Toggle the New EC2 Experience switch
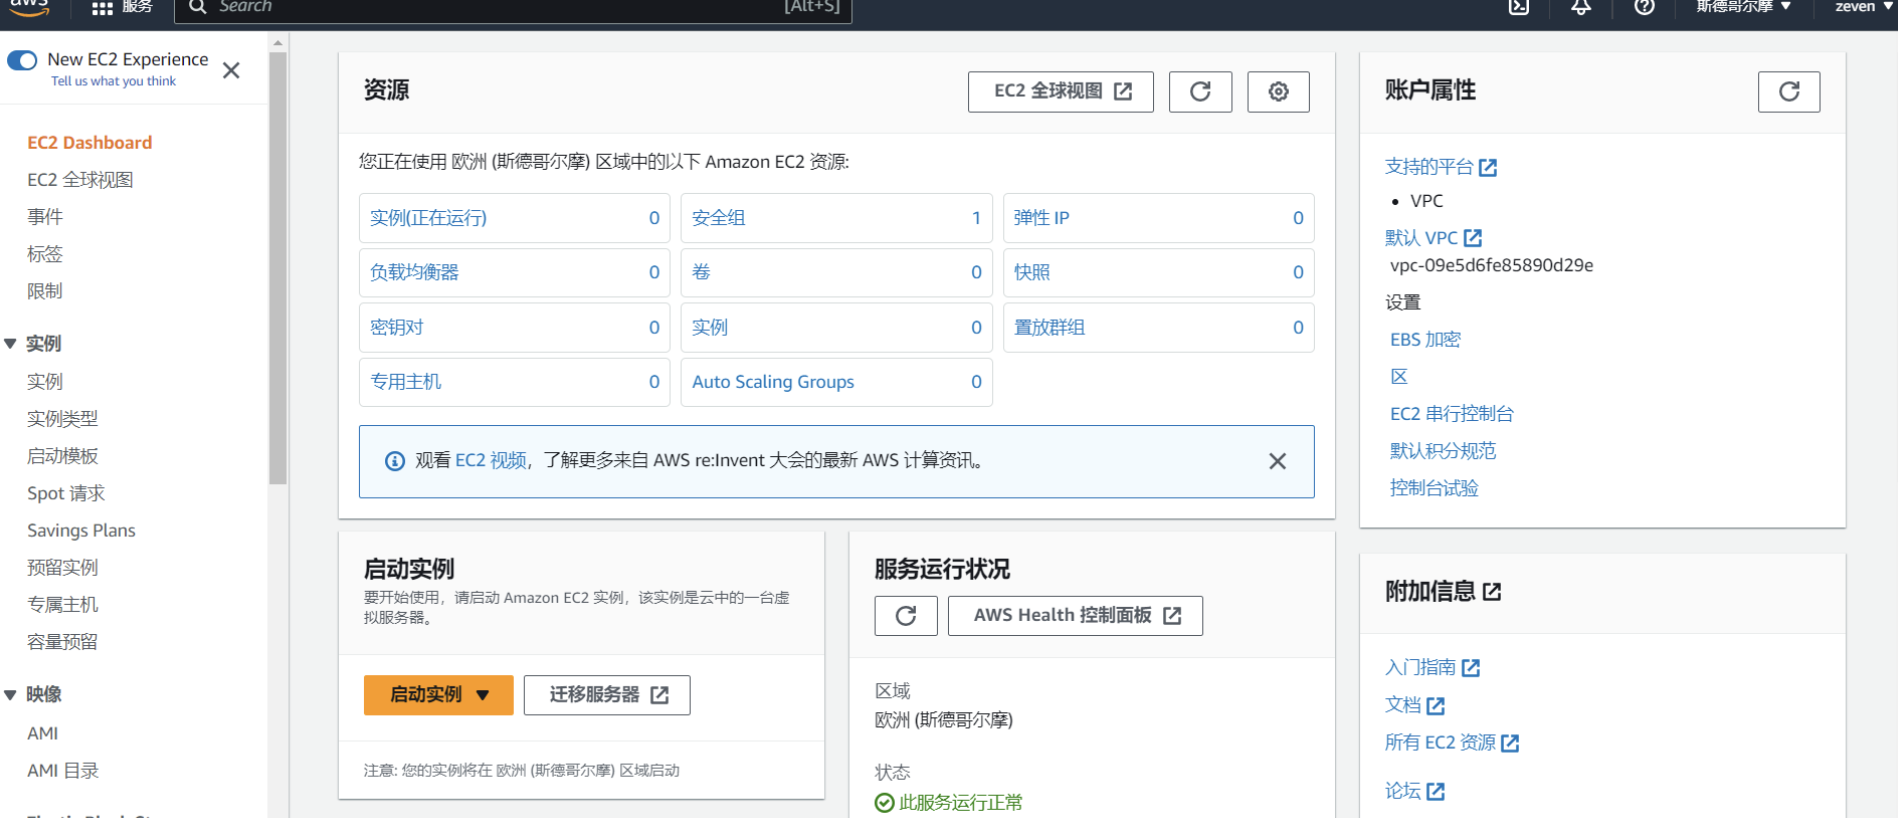Viewport: 1898px width, 818px height. click(x=22, y=61)
